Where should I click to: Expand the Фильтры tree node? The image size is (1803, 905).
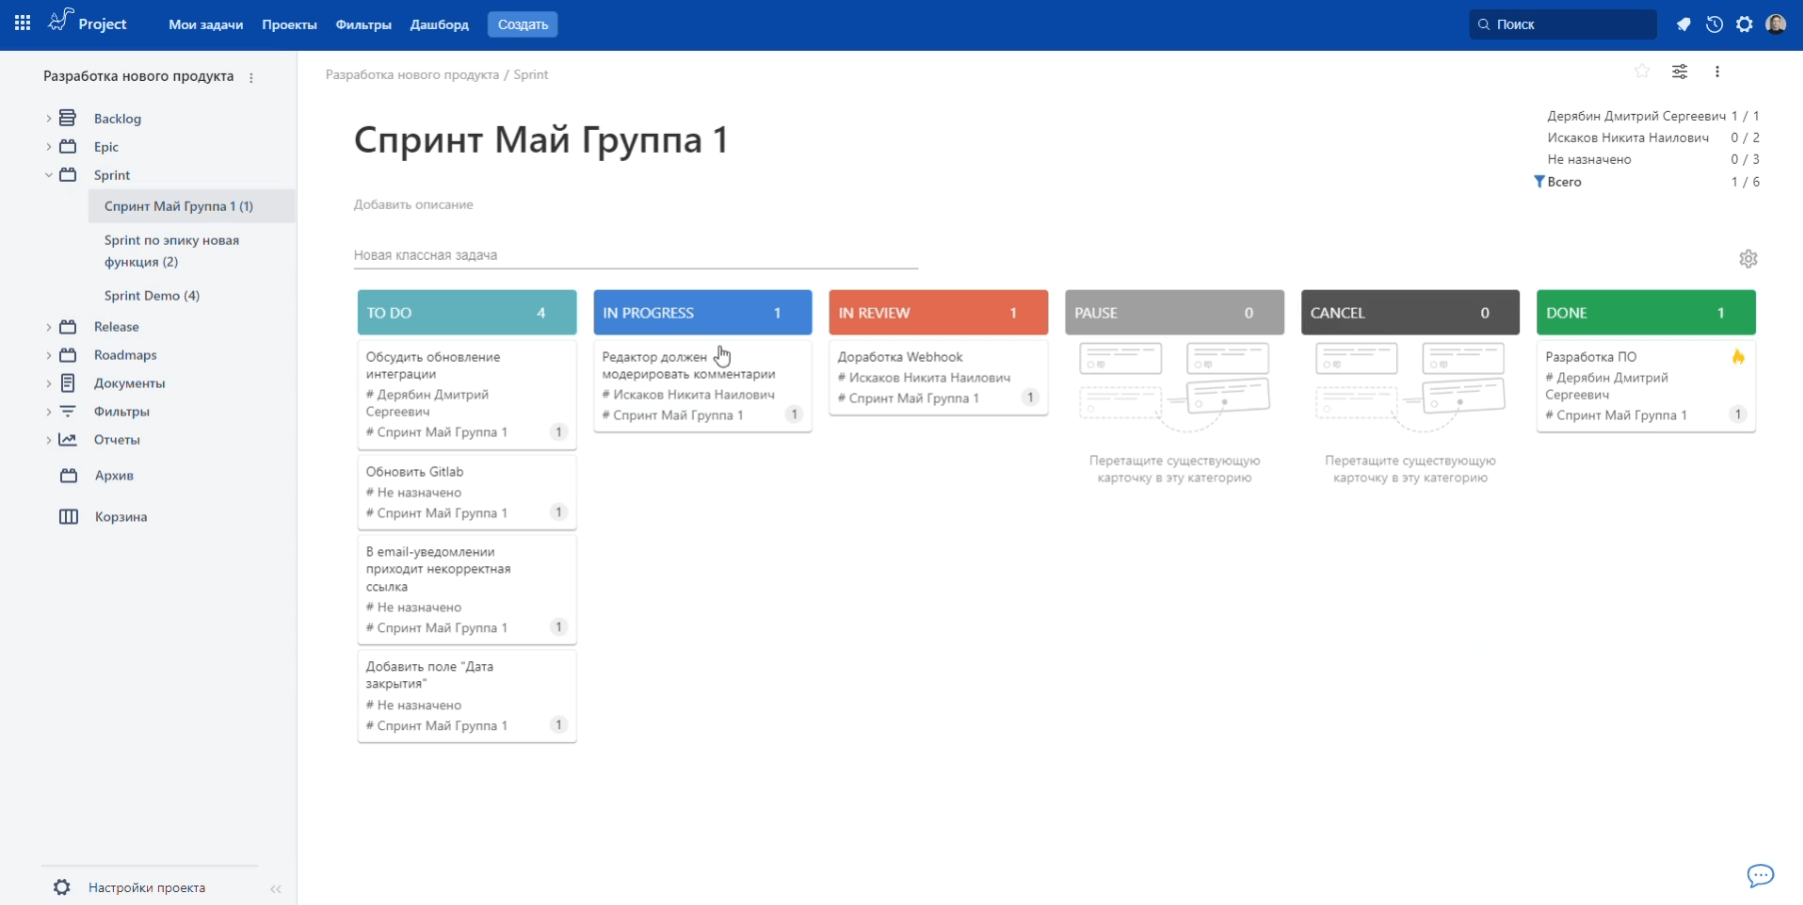point(48,411)
